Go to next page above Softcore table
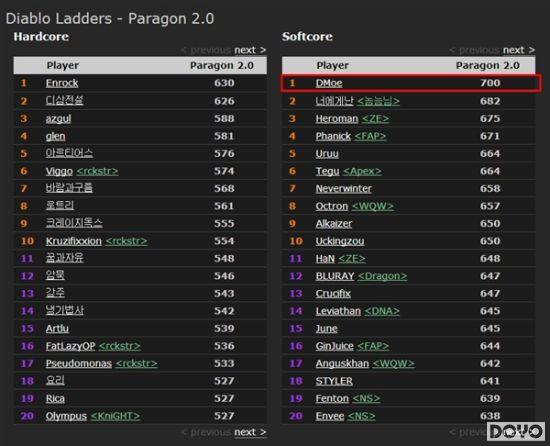The height and width of the screenshot is (446, 550). click(519, 50)
